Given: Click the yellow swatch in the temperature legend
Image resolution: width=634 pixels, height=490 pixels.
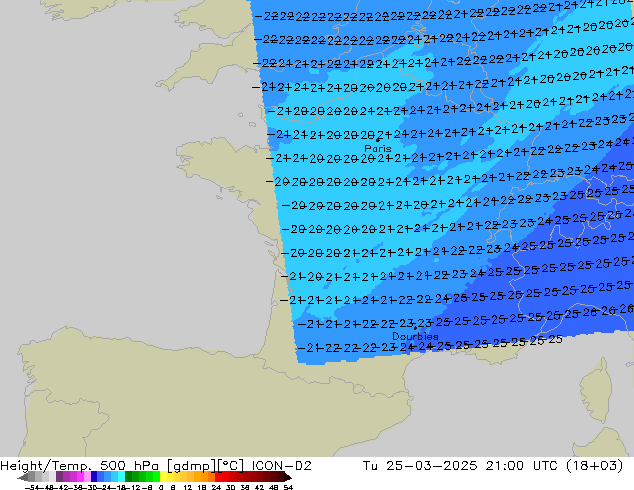Looking at the screenshot, I should coord(163,477).
